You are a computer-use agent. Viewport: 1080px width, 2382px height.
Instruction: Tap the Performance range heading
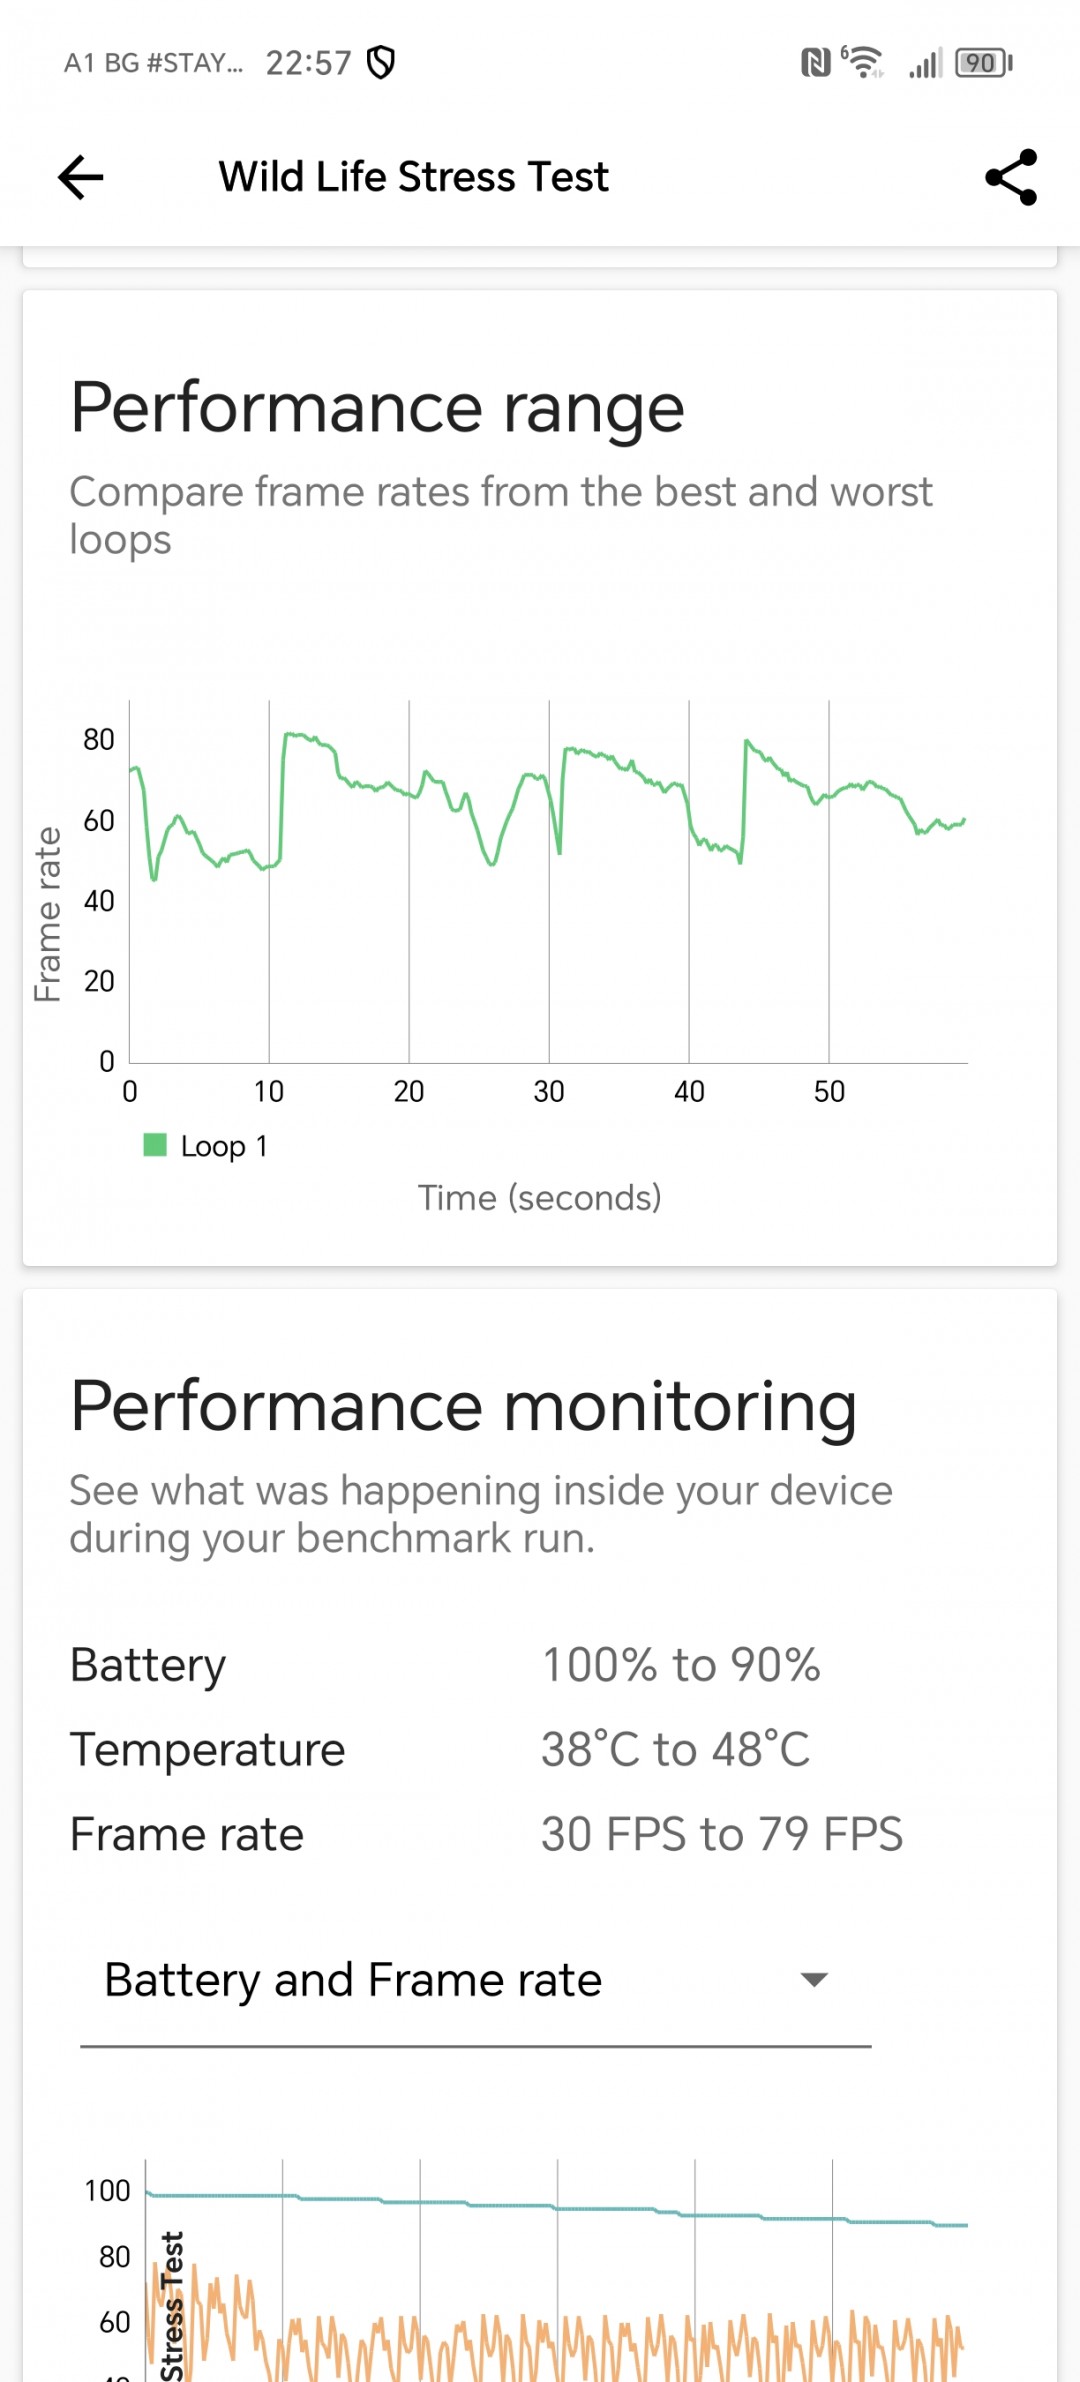click(x=377, y=409)
